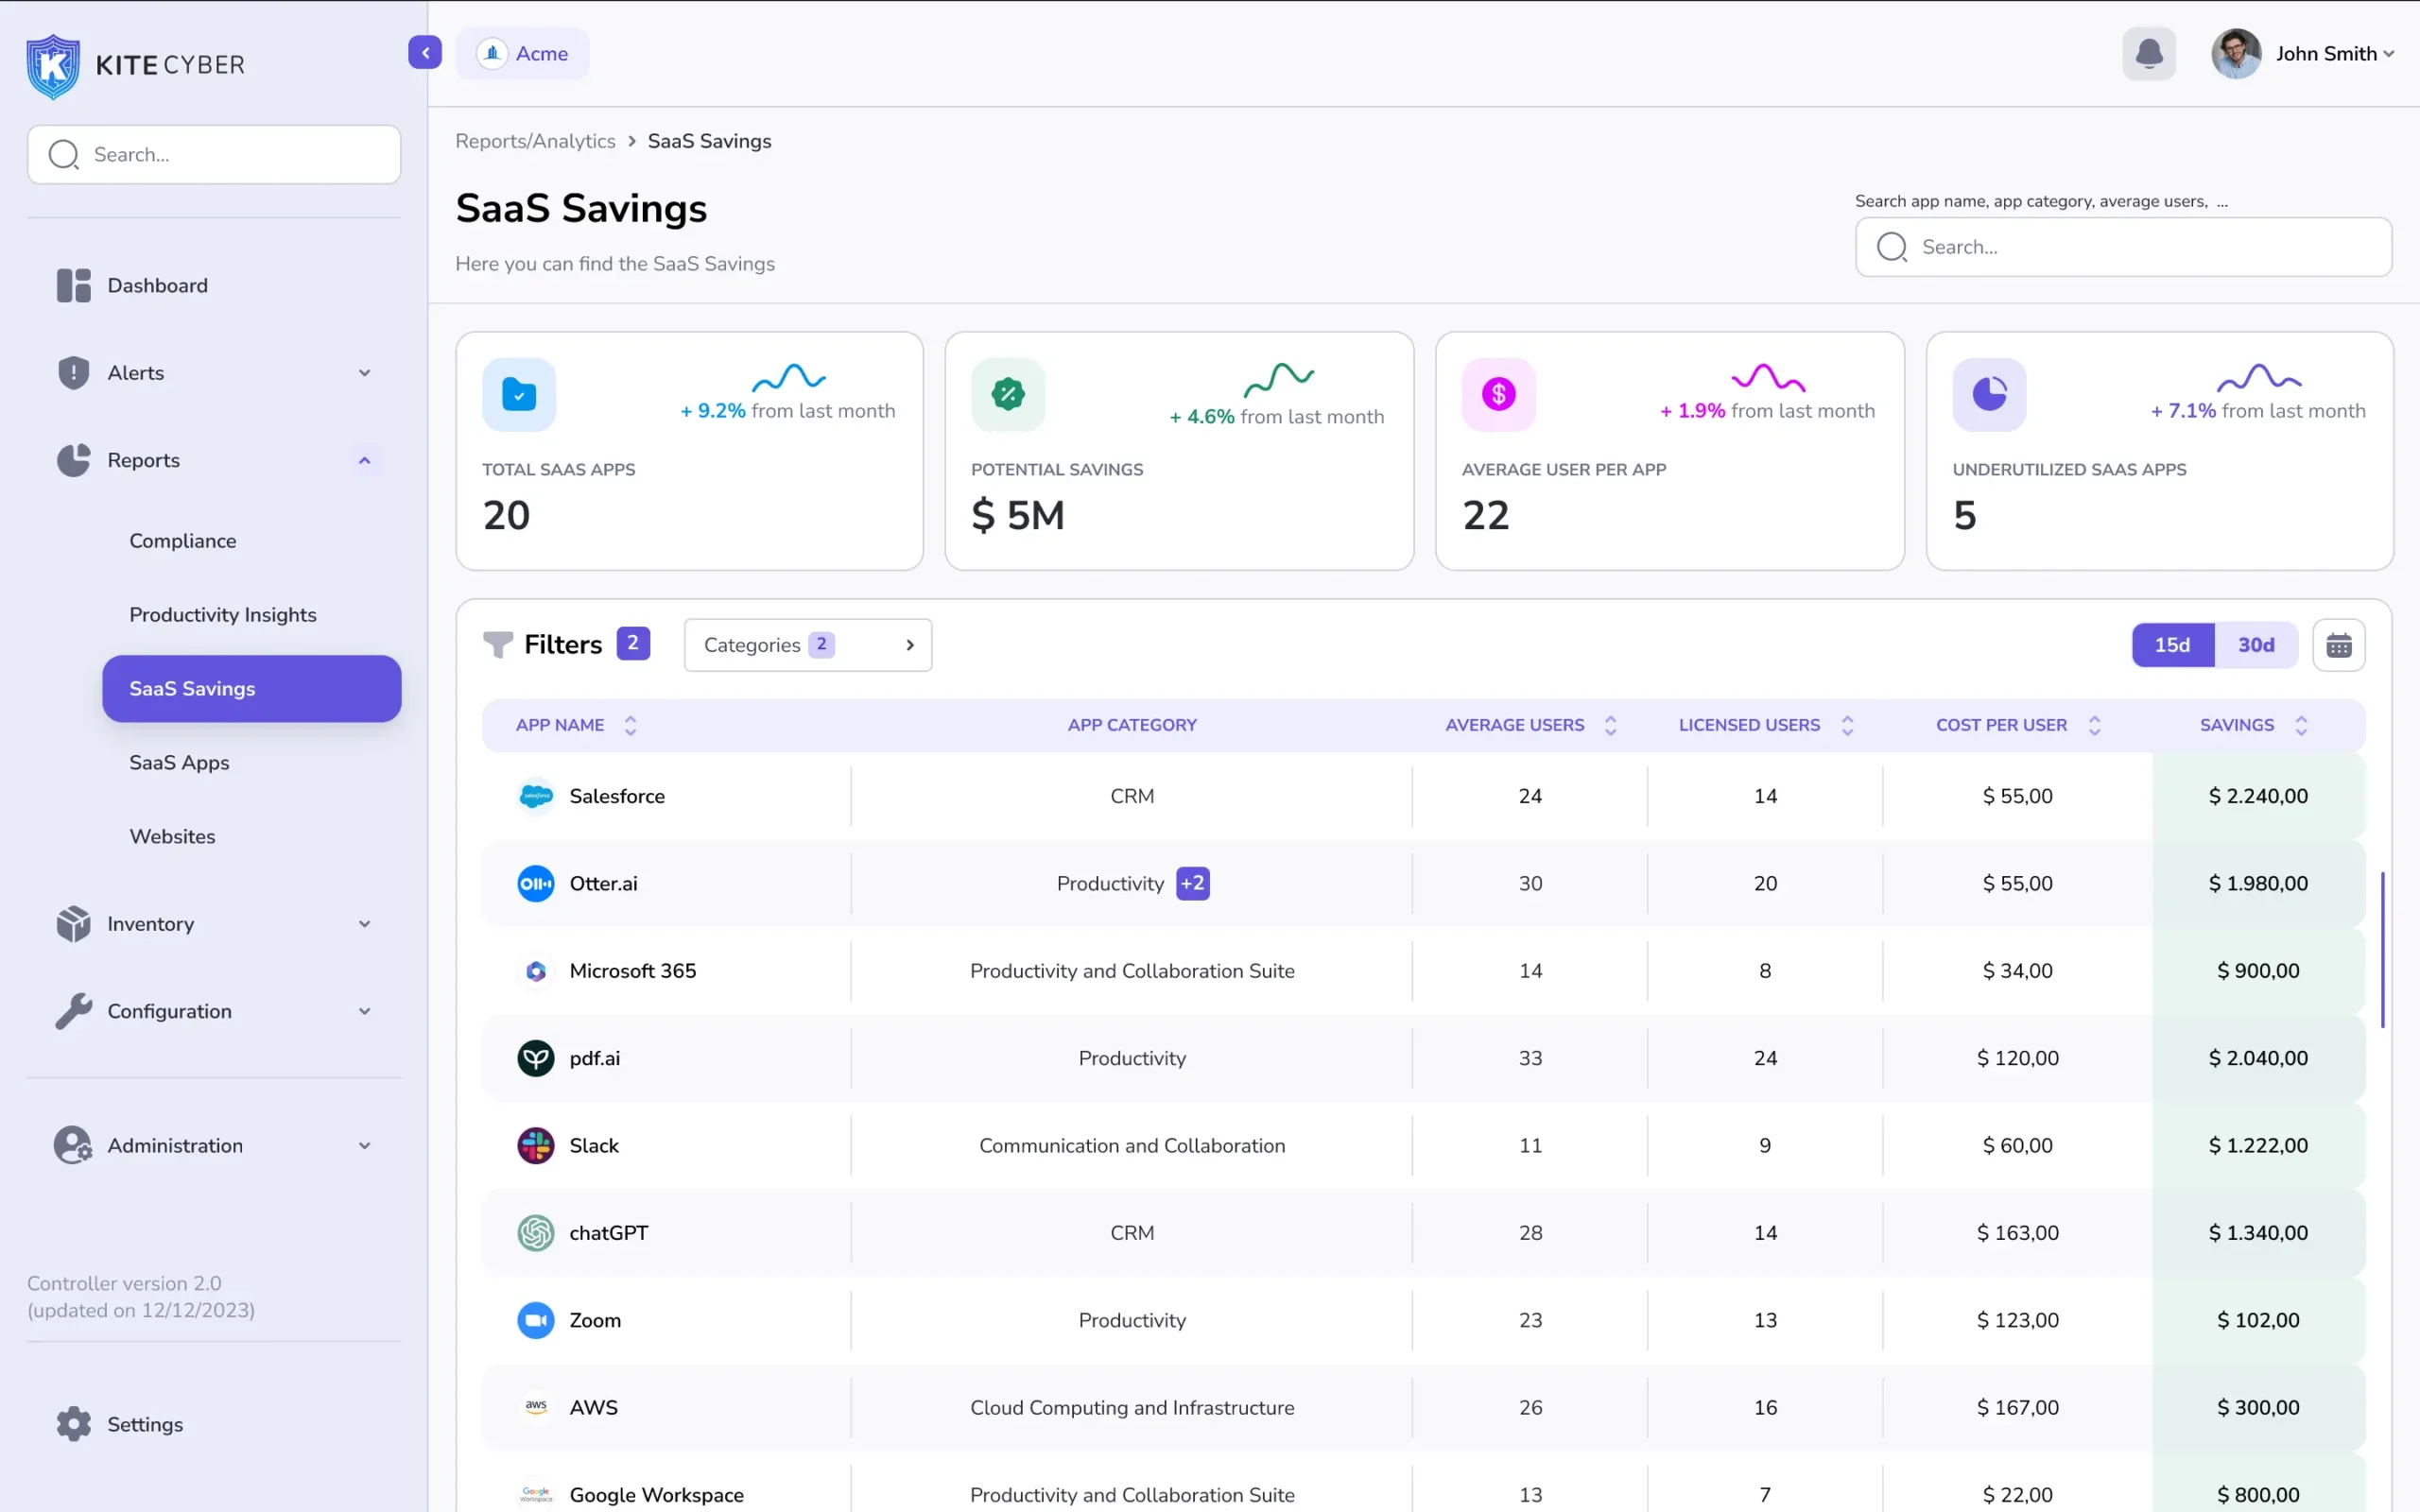2420x1512 pixels.
Task: Collapse the Reports menu chevron
Action: tap(365, 460)
